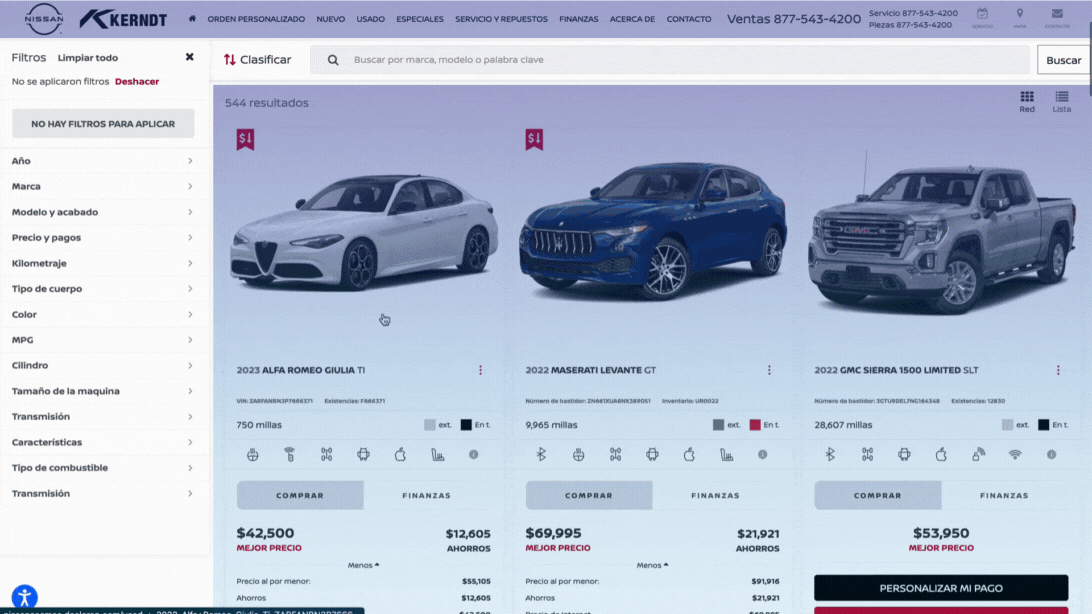
Task: Switch to Red grid view
Action: (x=1027, y=101)
